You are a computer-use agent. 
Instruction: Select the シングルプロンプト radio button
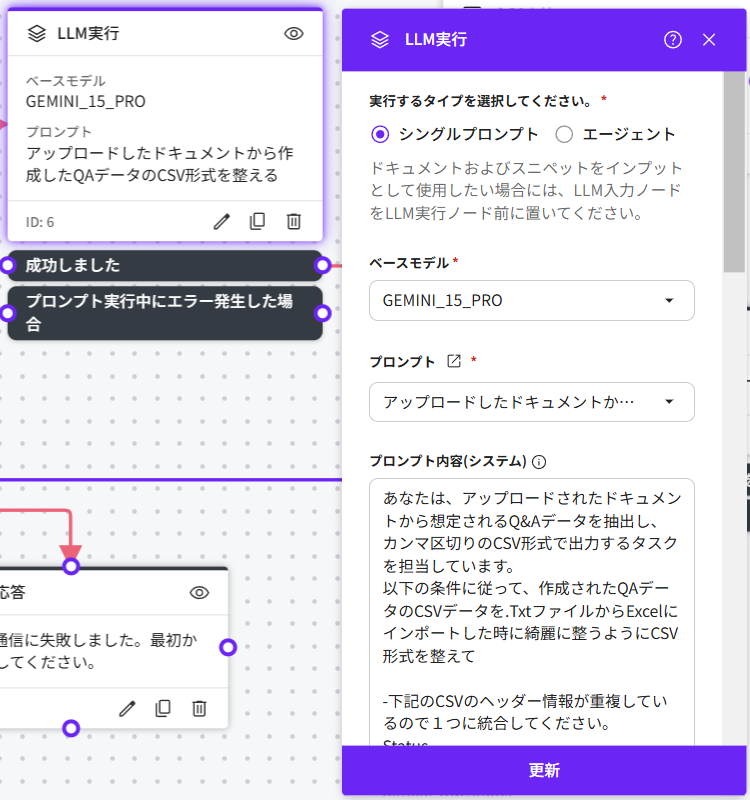tap(380, 134)
